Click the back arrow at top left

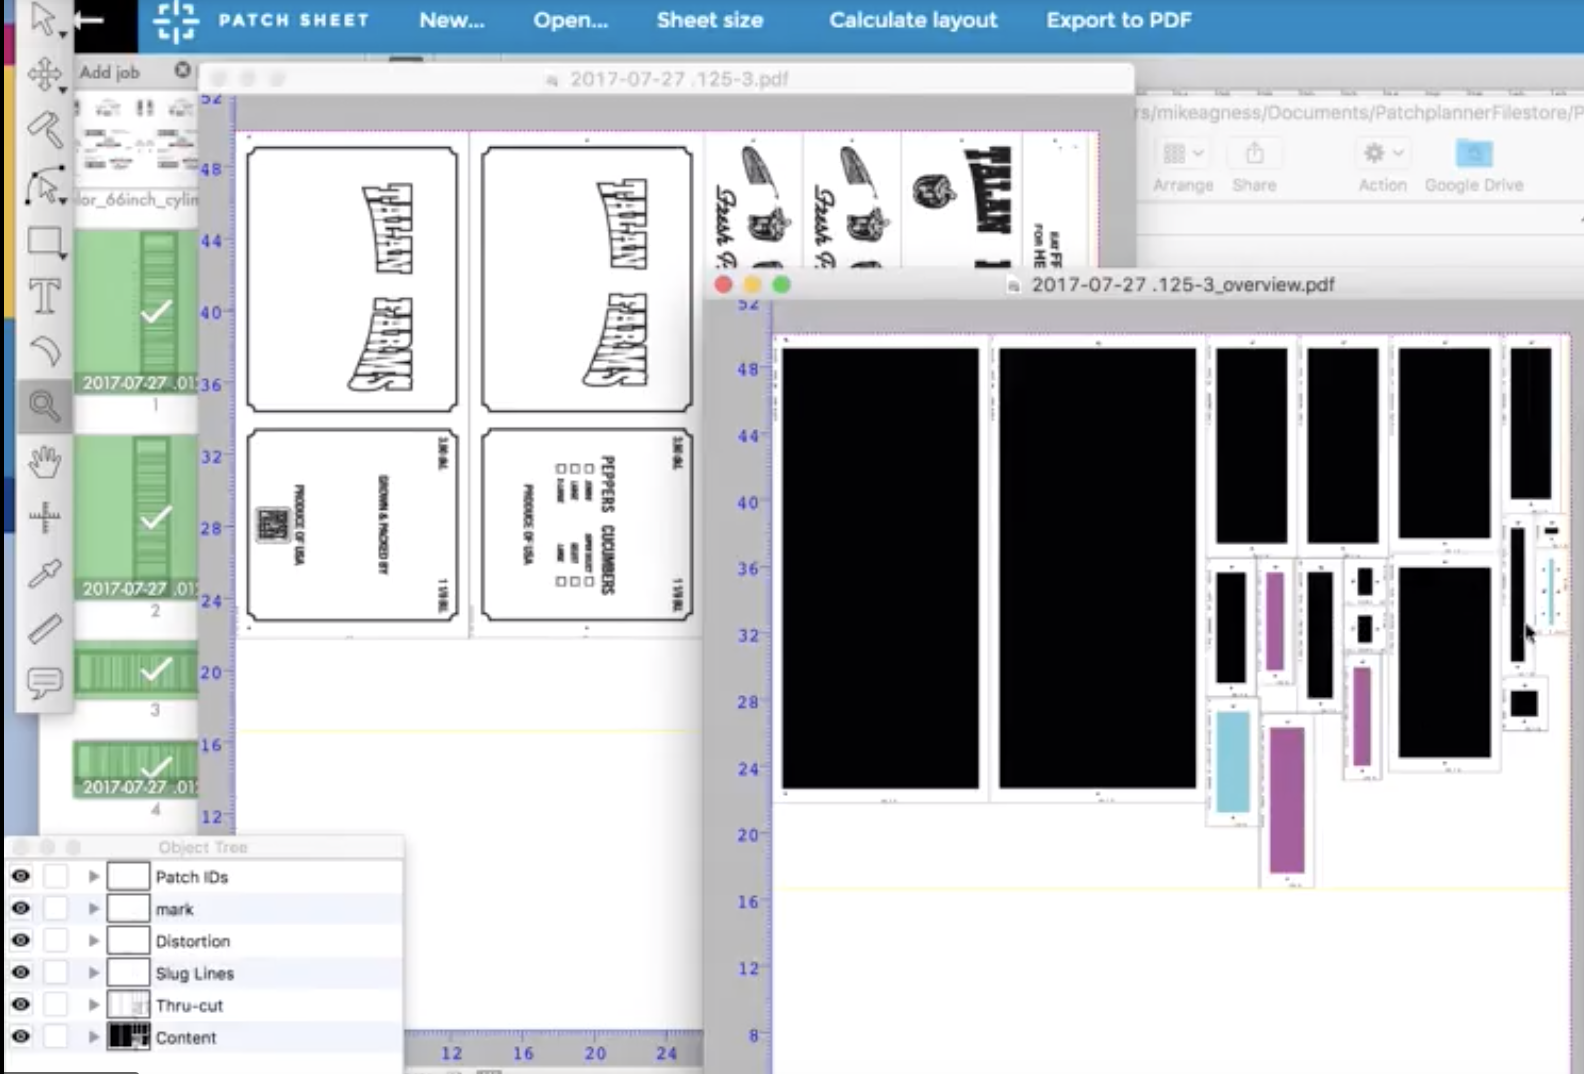[x=89, y=19]
